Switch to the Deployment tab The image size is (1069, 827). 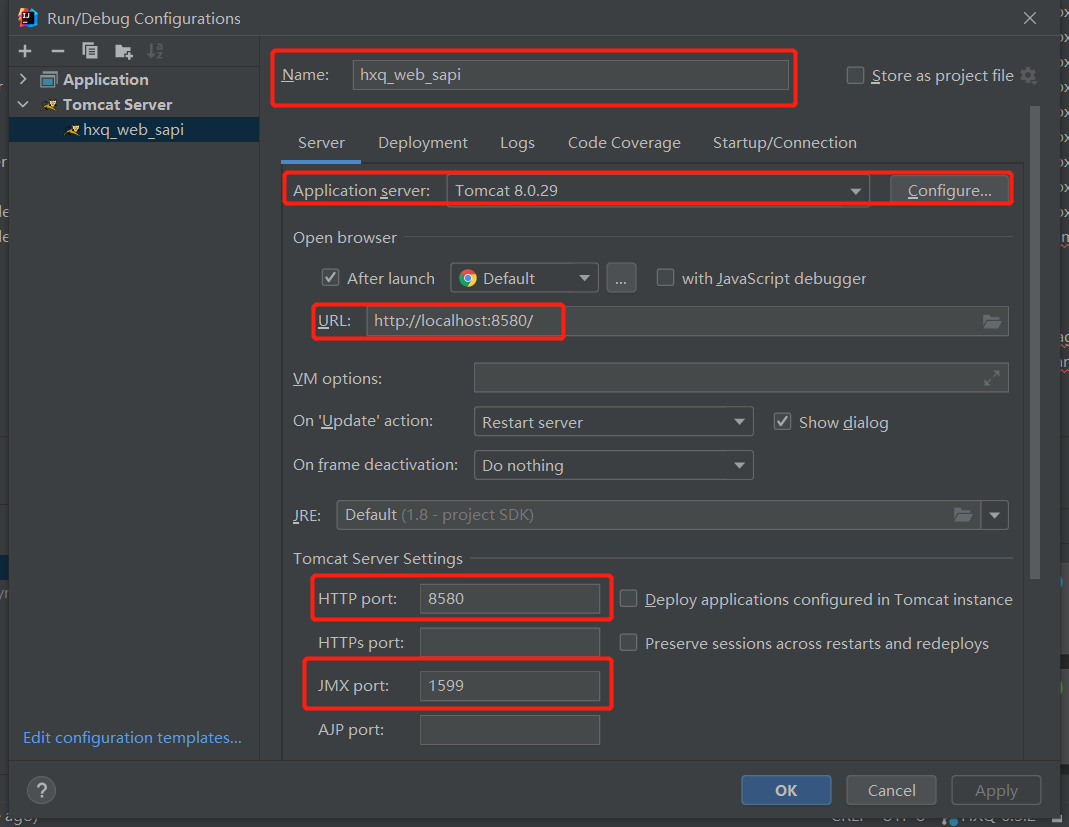[x=423, y=143]
